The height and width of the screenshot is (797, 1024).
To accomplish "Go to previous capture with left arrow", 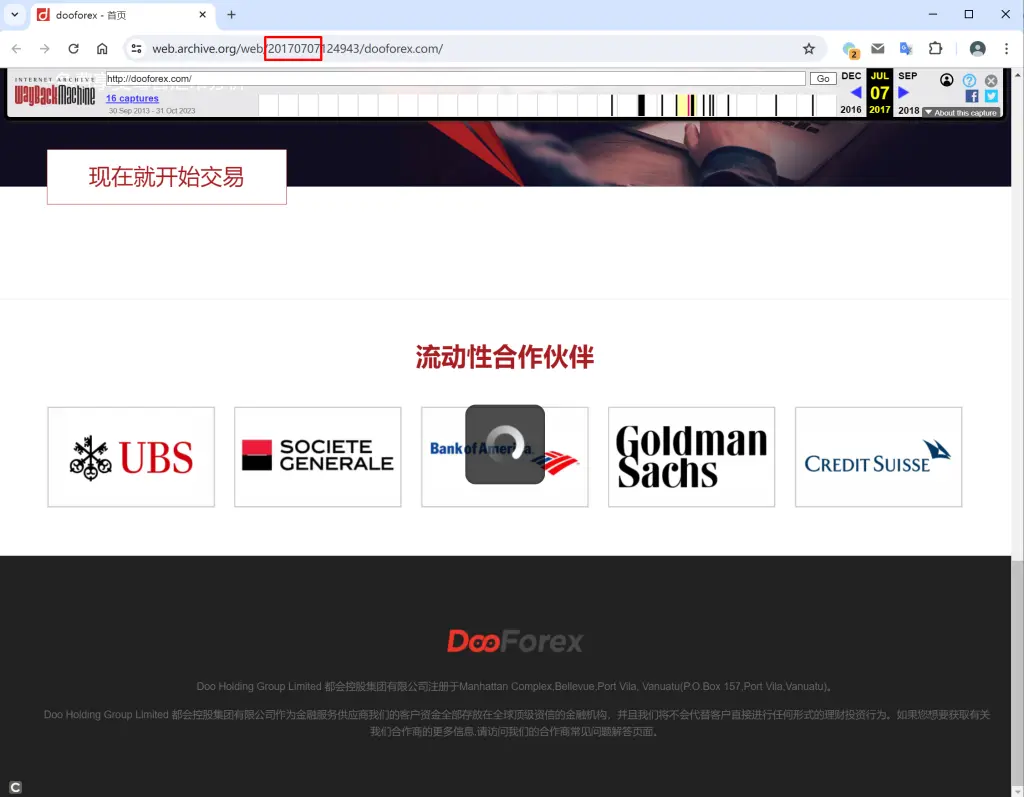I will [856, 93].
